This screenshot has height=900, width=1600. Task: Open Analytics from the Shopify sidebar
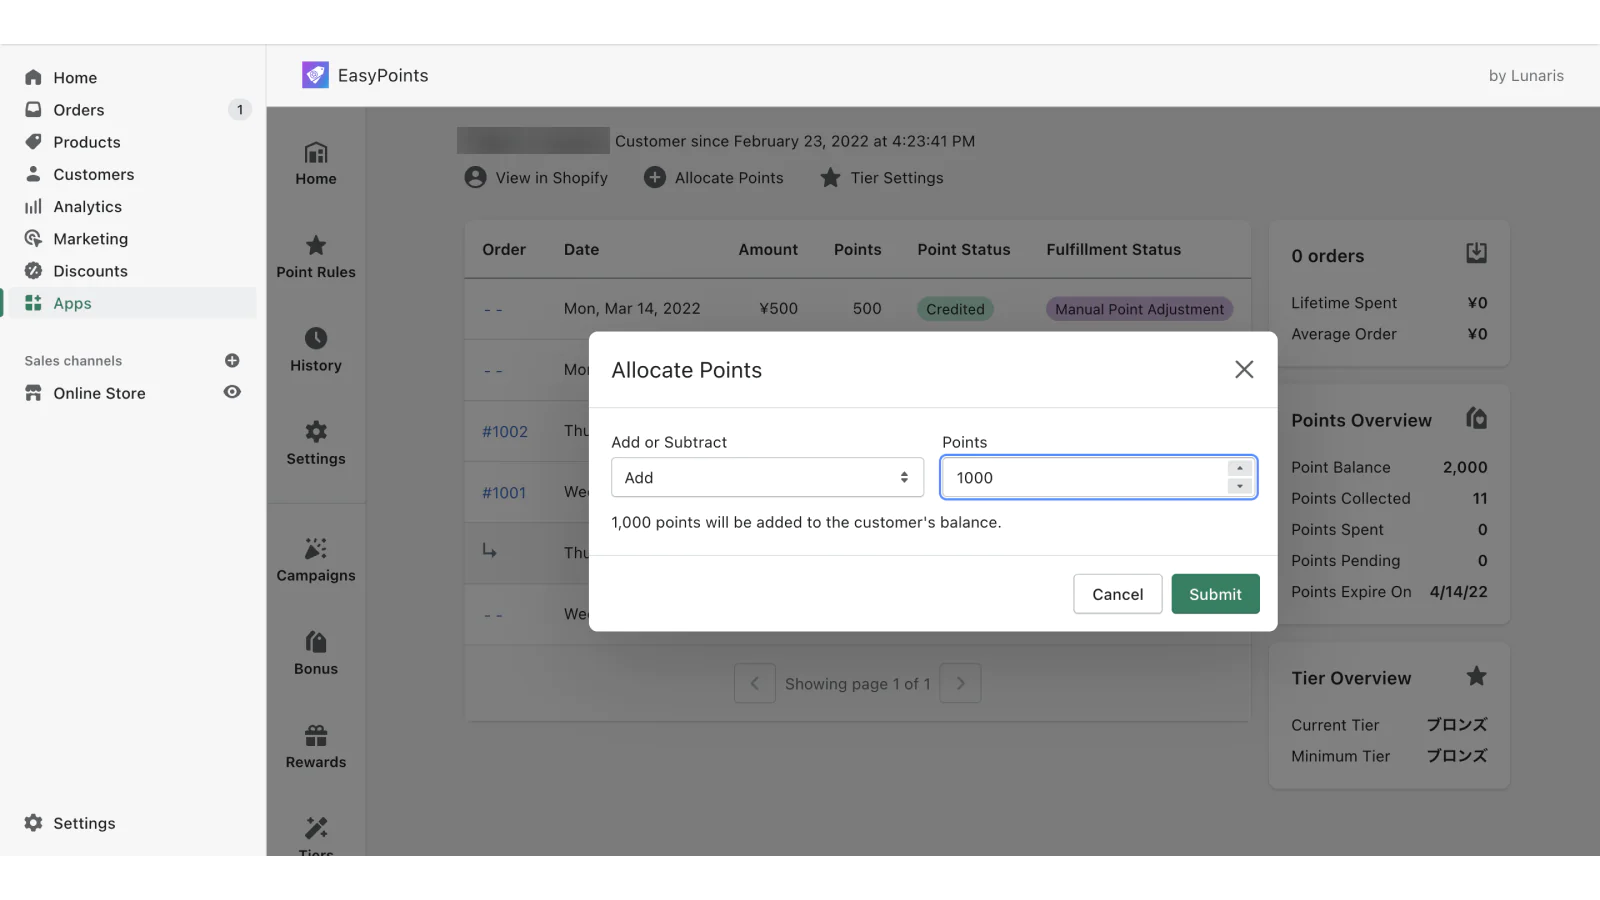click(85, 206)
